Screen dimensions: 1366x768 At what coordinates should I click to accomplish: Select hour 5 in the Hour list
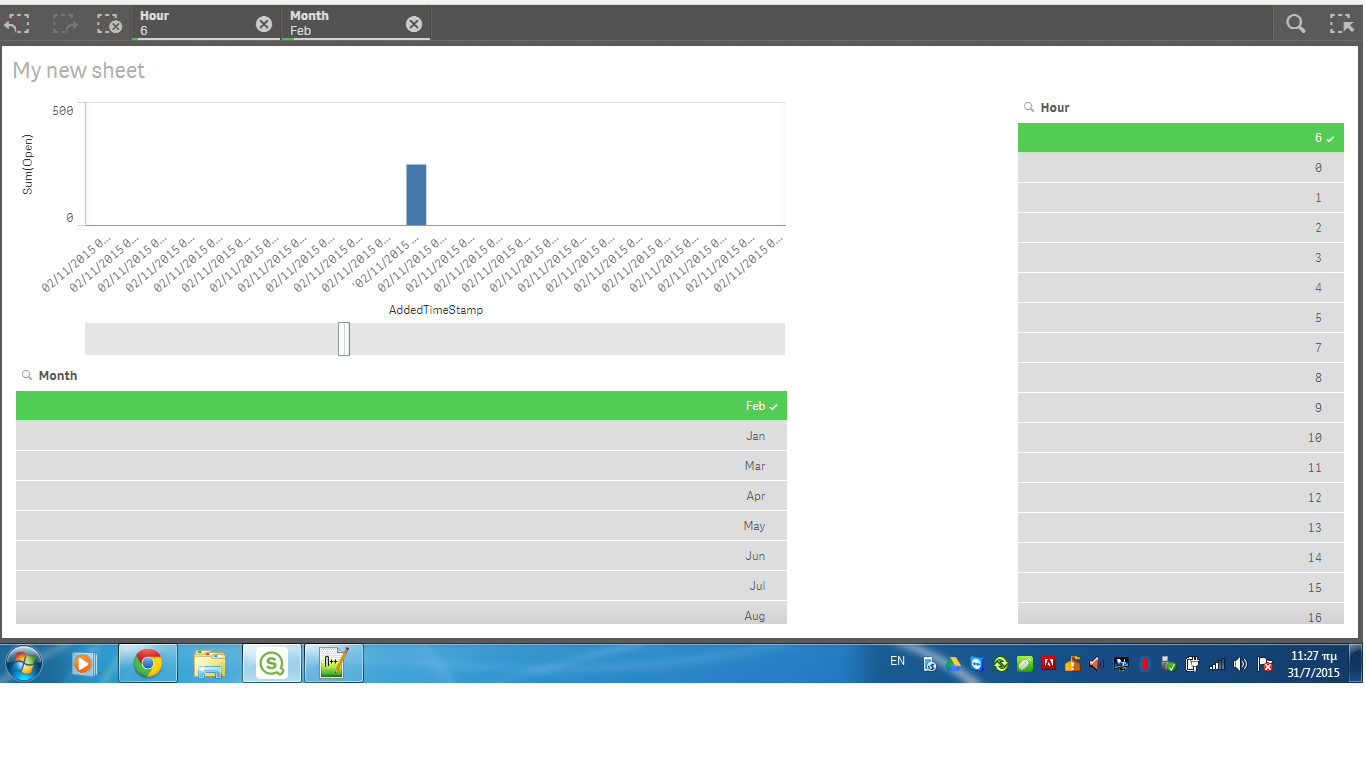tap(1181, 318)
